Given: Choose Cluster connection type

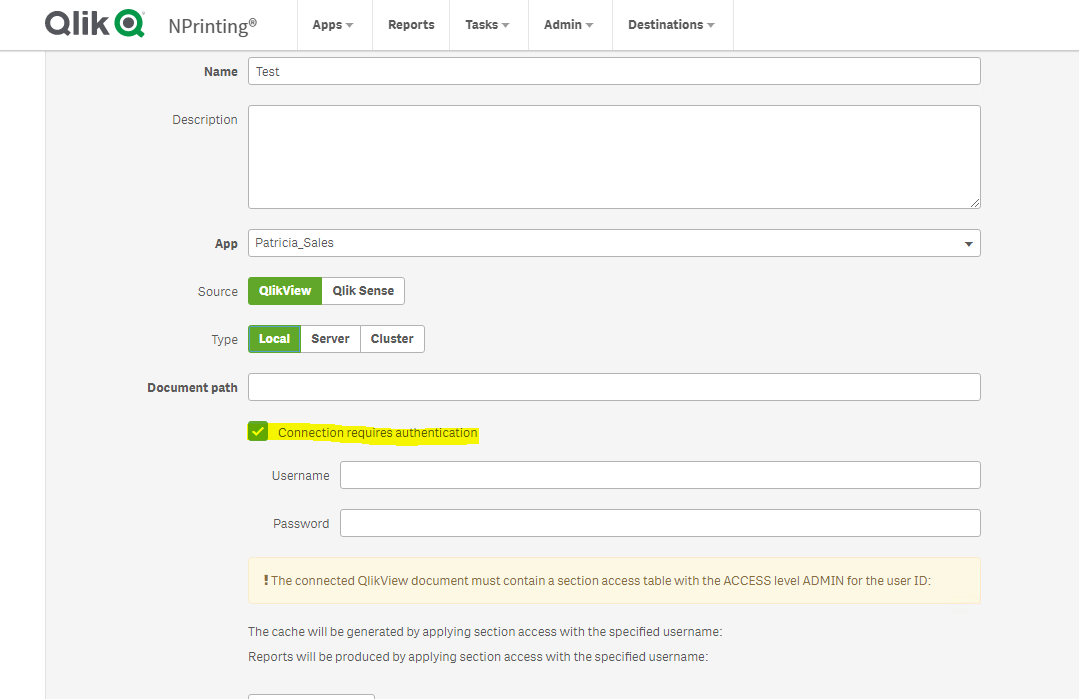Looking at the screenshot, I should pyautogui.click(x=392, y=339).
